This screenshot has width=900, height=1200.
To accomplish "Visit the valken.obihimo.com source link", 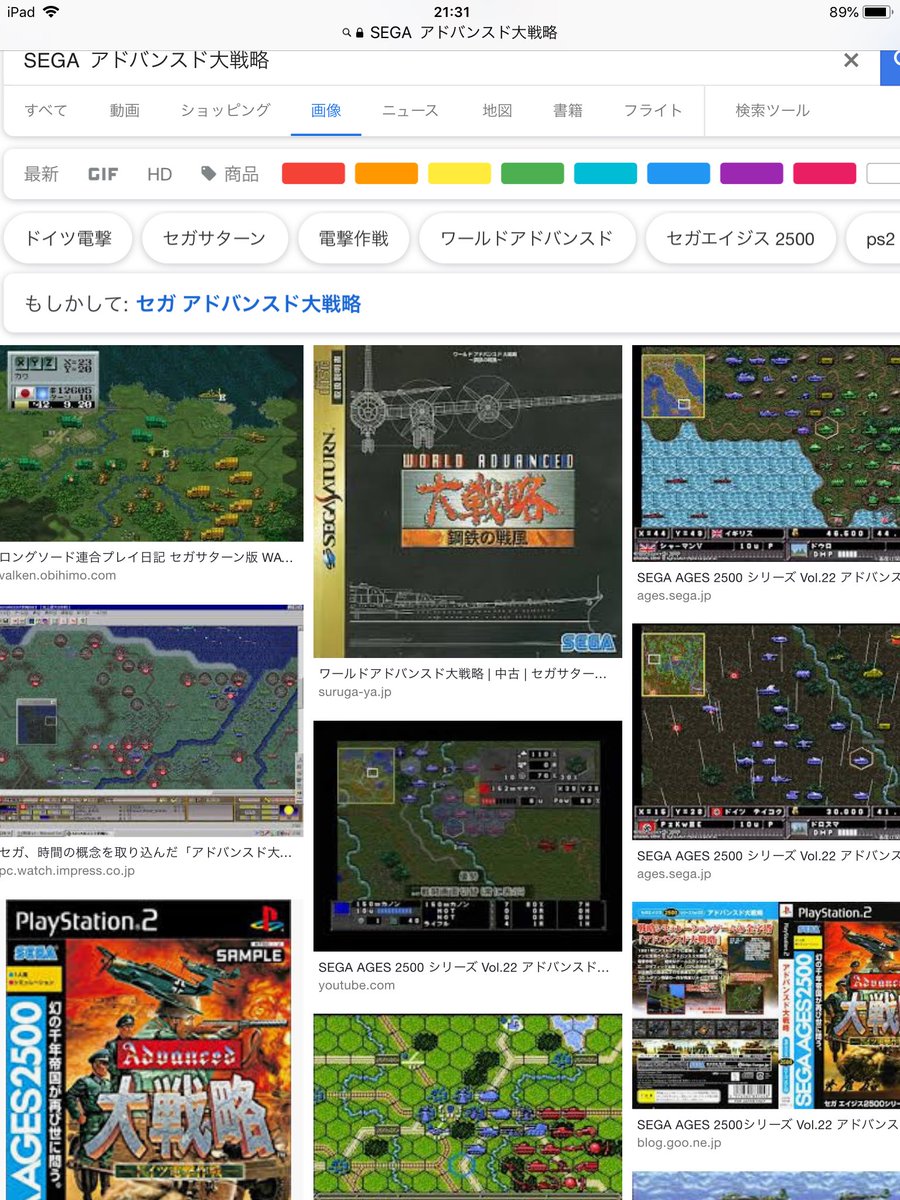I will click(58, 575).
